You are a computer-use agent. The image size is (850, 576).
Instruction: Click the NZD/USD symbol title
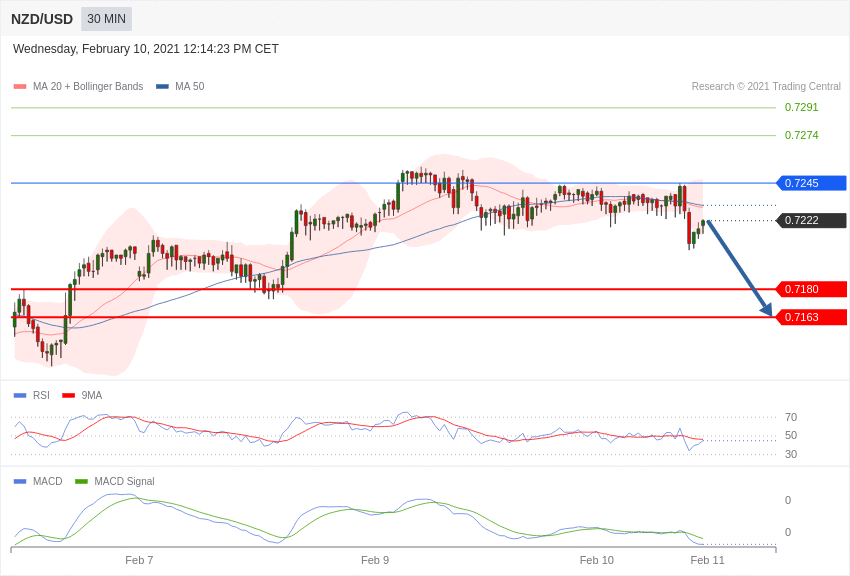(x=42, y=20)
